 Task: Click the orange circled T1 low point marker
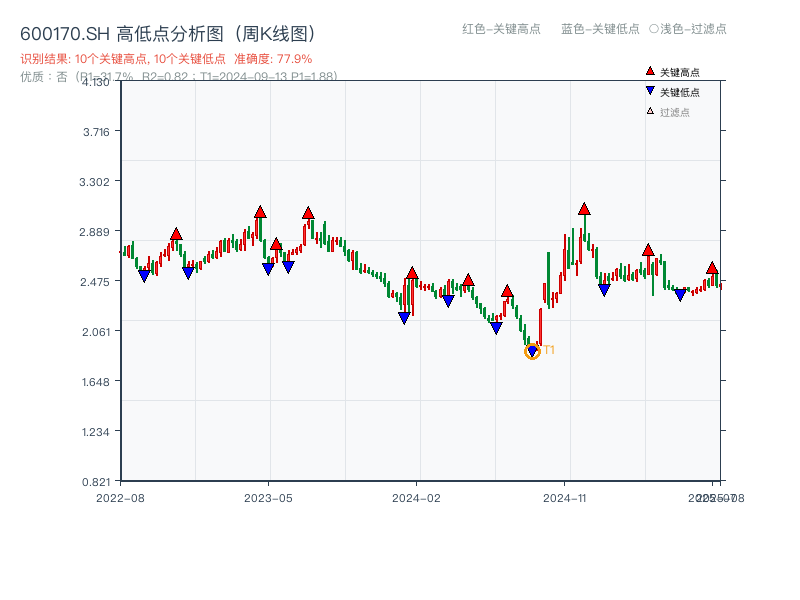pyautogui.click(x=532, y=351)
